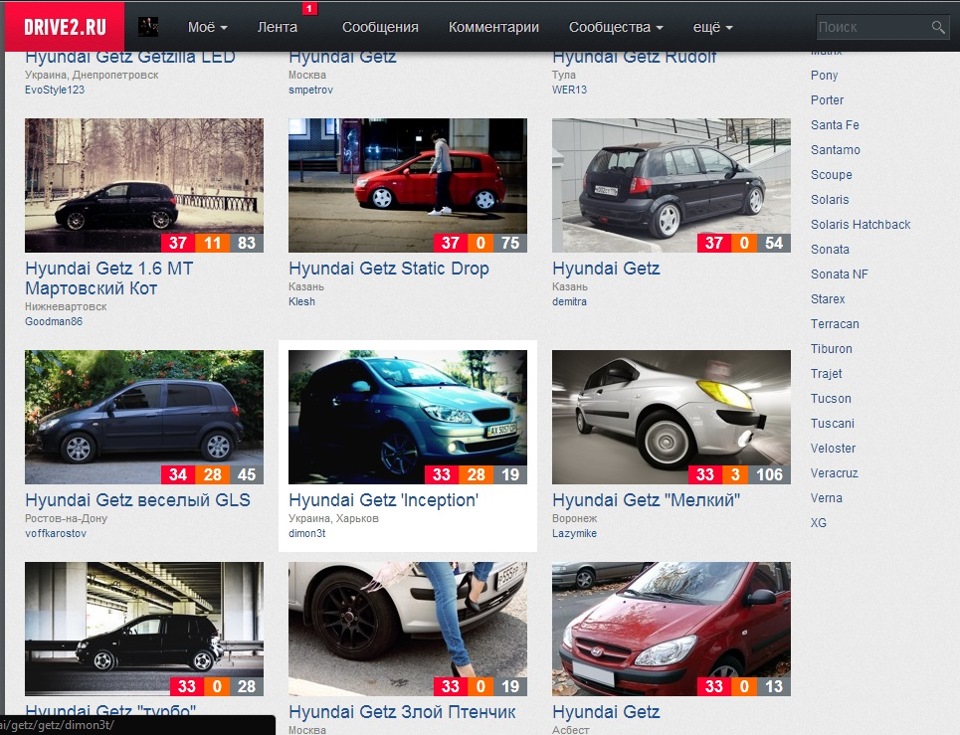Open black Getz by stairs thumbnail by demitra
Image resolution: width=960 pixels, height=735 pixels.
[x=671, y=185]
